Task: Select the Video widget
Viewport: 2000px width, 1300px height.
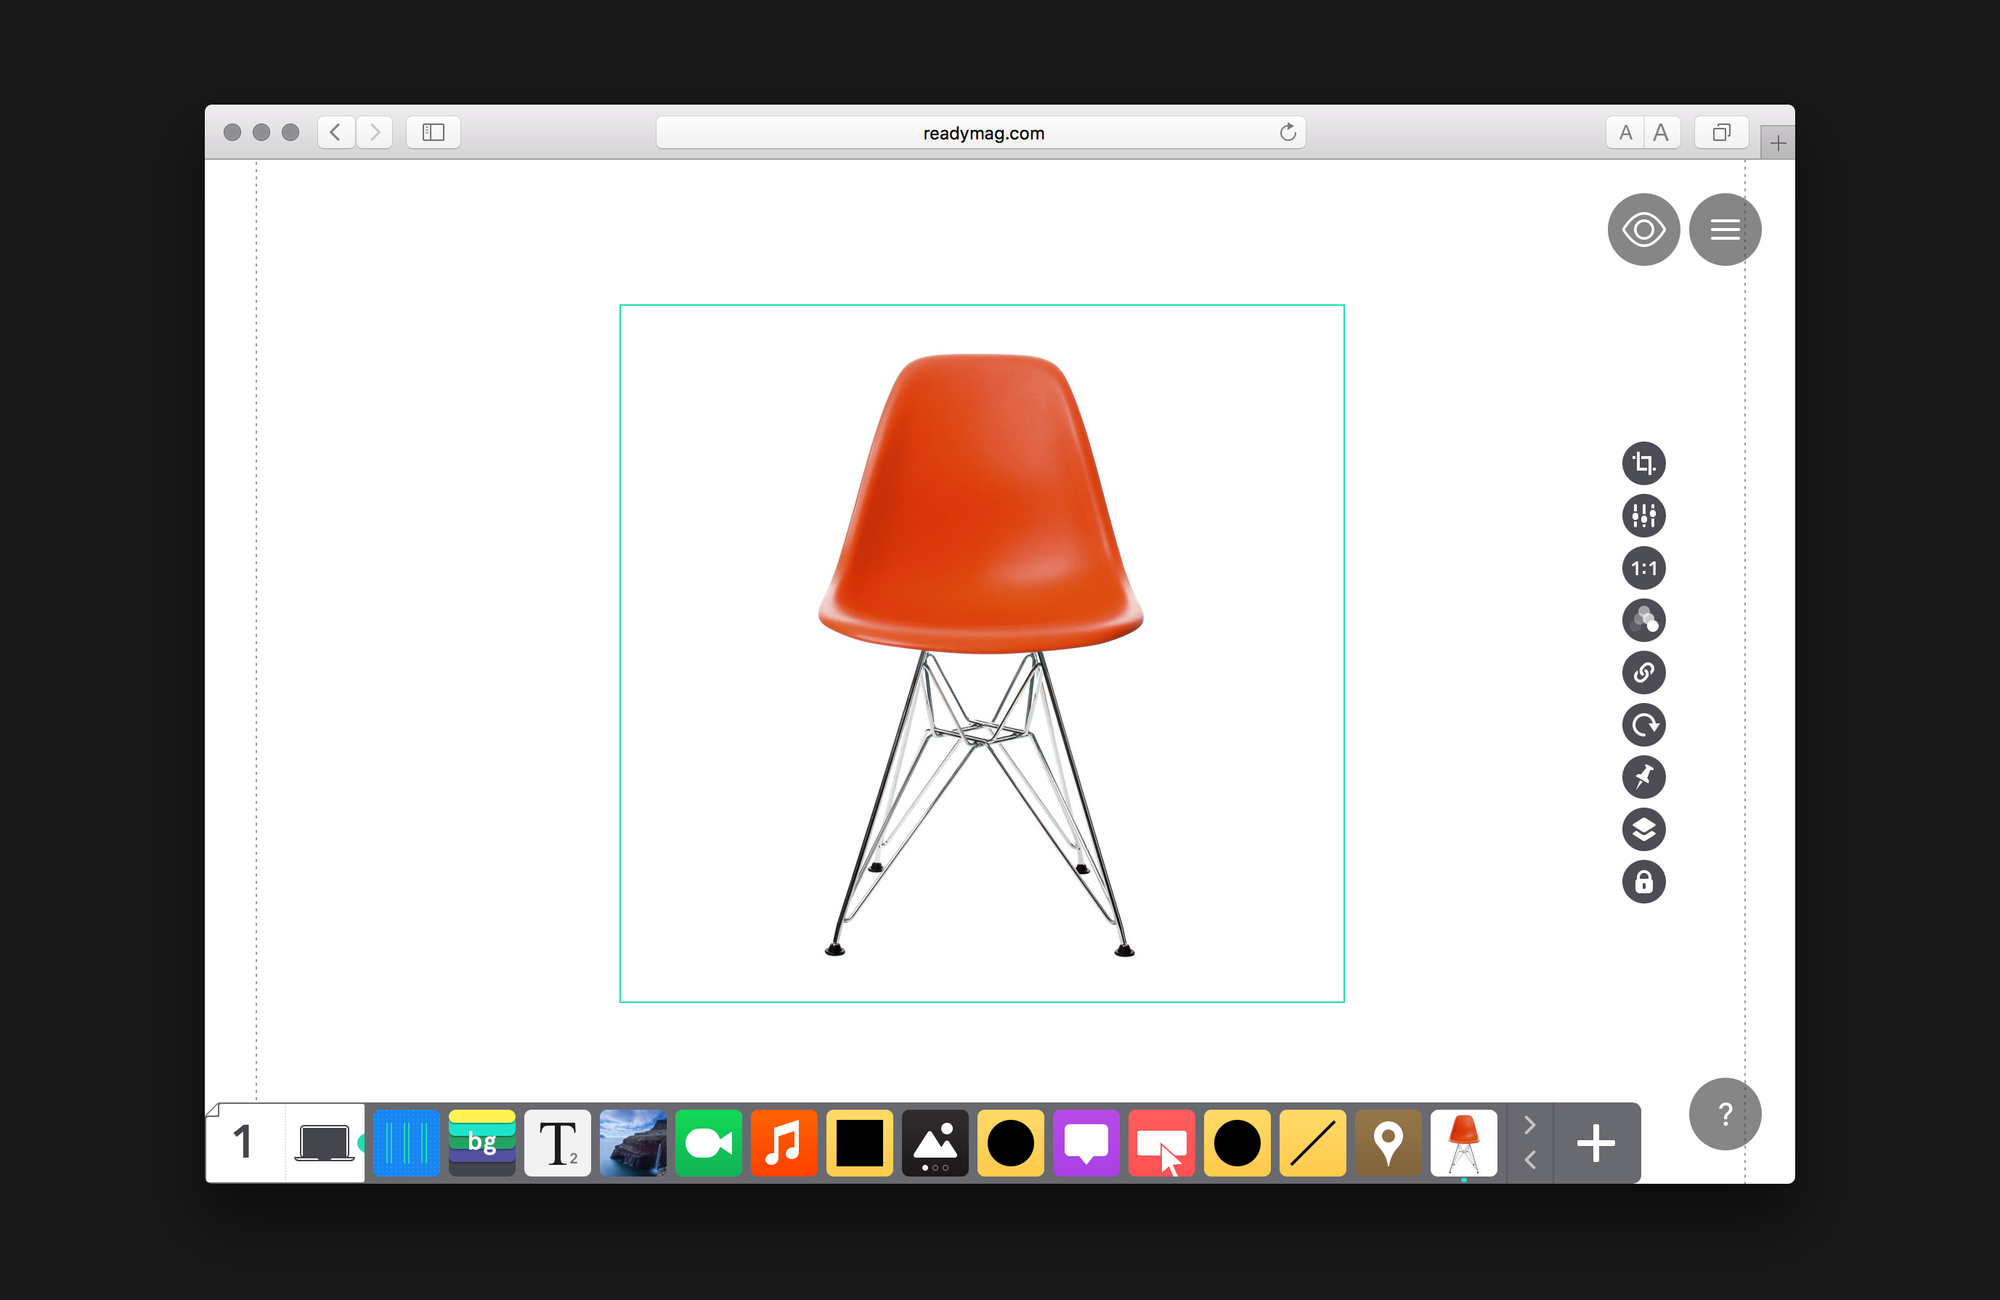Action: point(709,1143)
